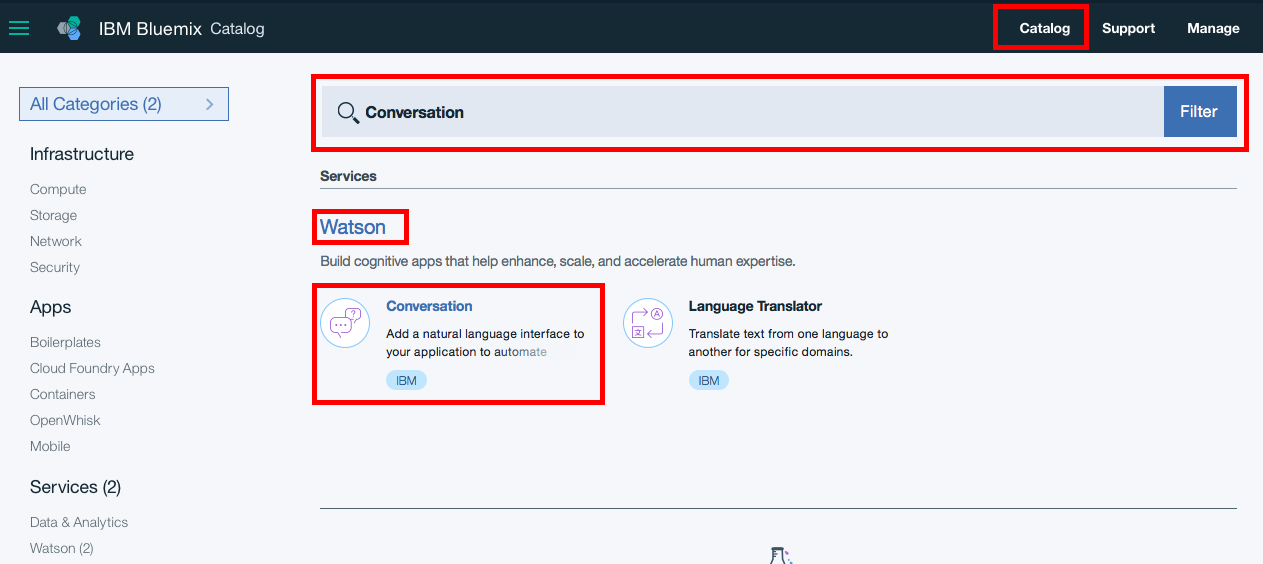Open the Conversation service title link

(429, 306)
